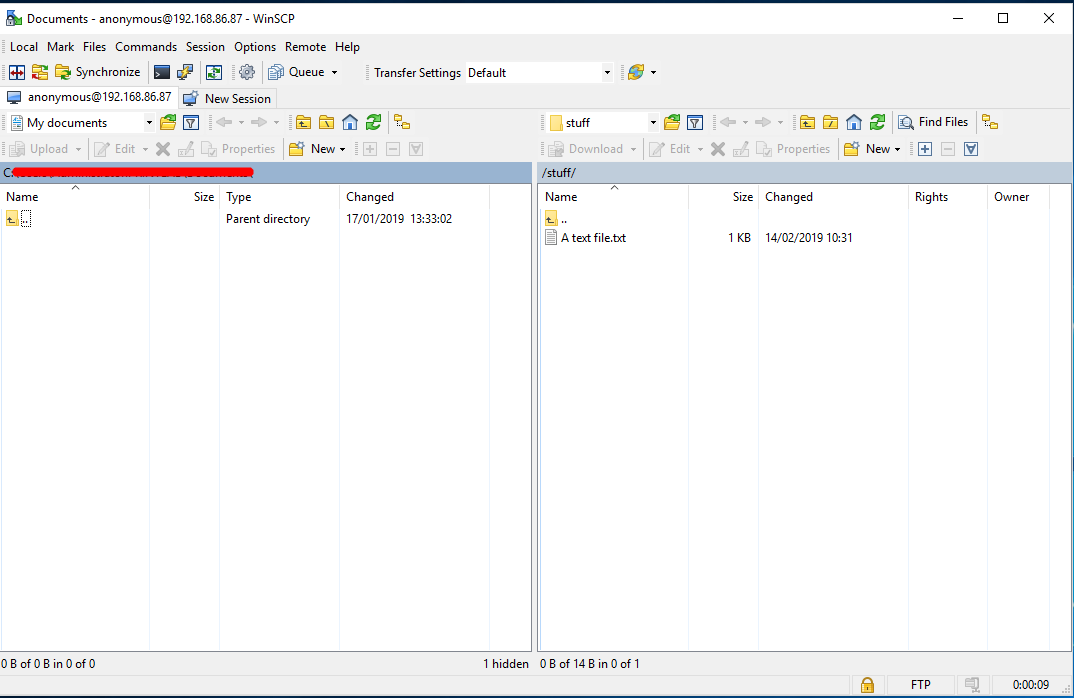Click the globe icon in main toolbar
This screenshot has width=1074, height=698.
[x=636, y=72]
